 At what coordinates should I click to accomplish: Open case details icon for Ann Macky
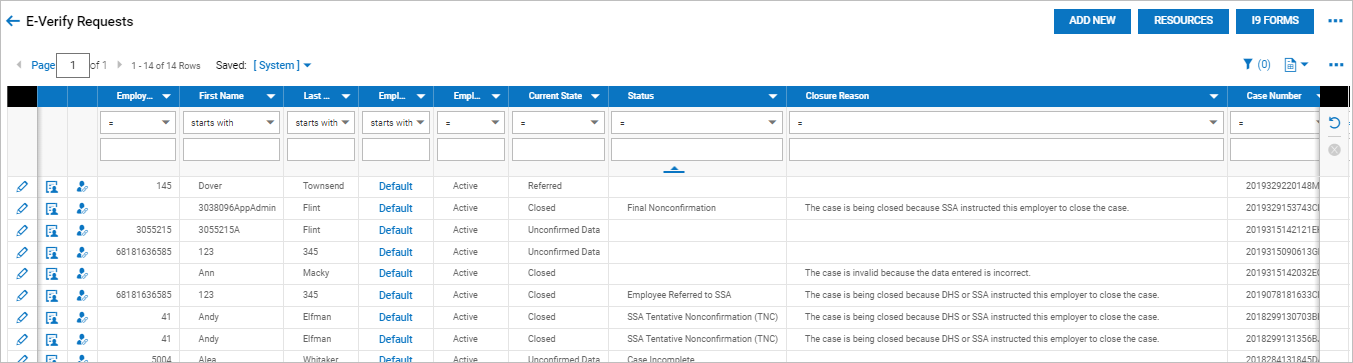pyautogui.click(x=52, y=273)
